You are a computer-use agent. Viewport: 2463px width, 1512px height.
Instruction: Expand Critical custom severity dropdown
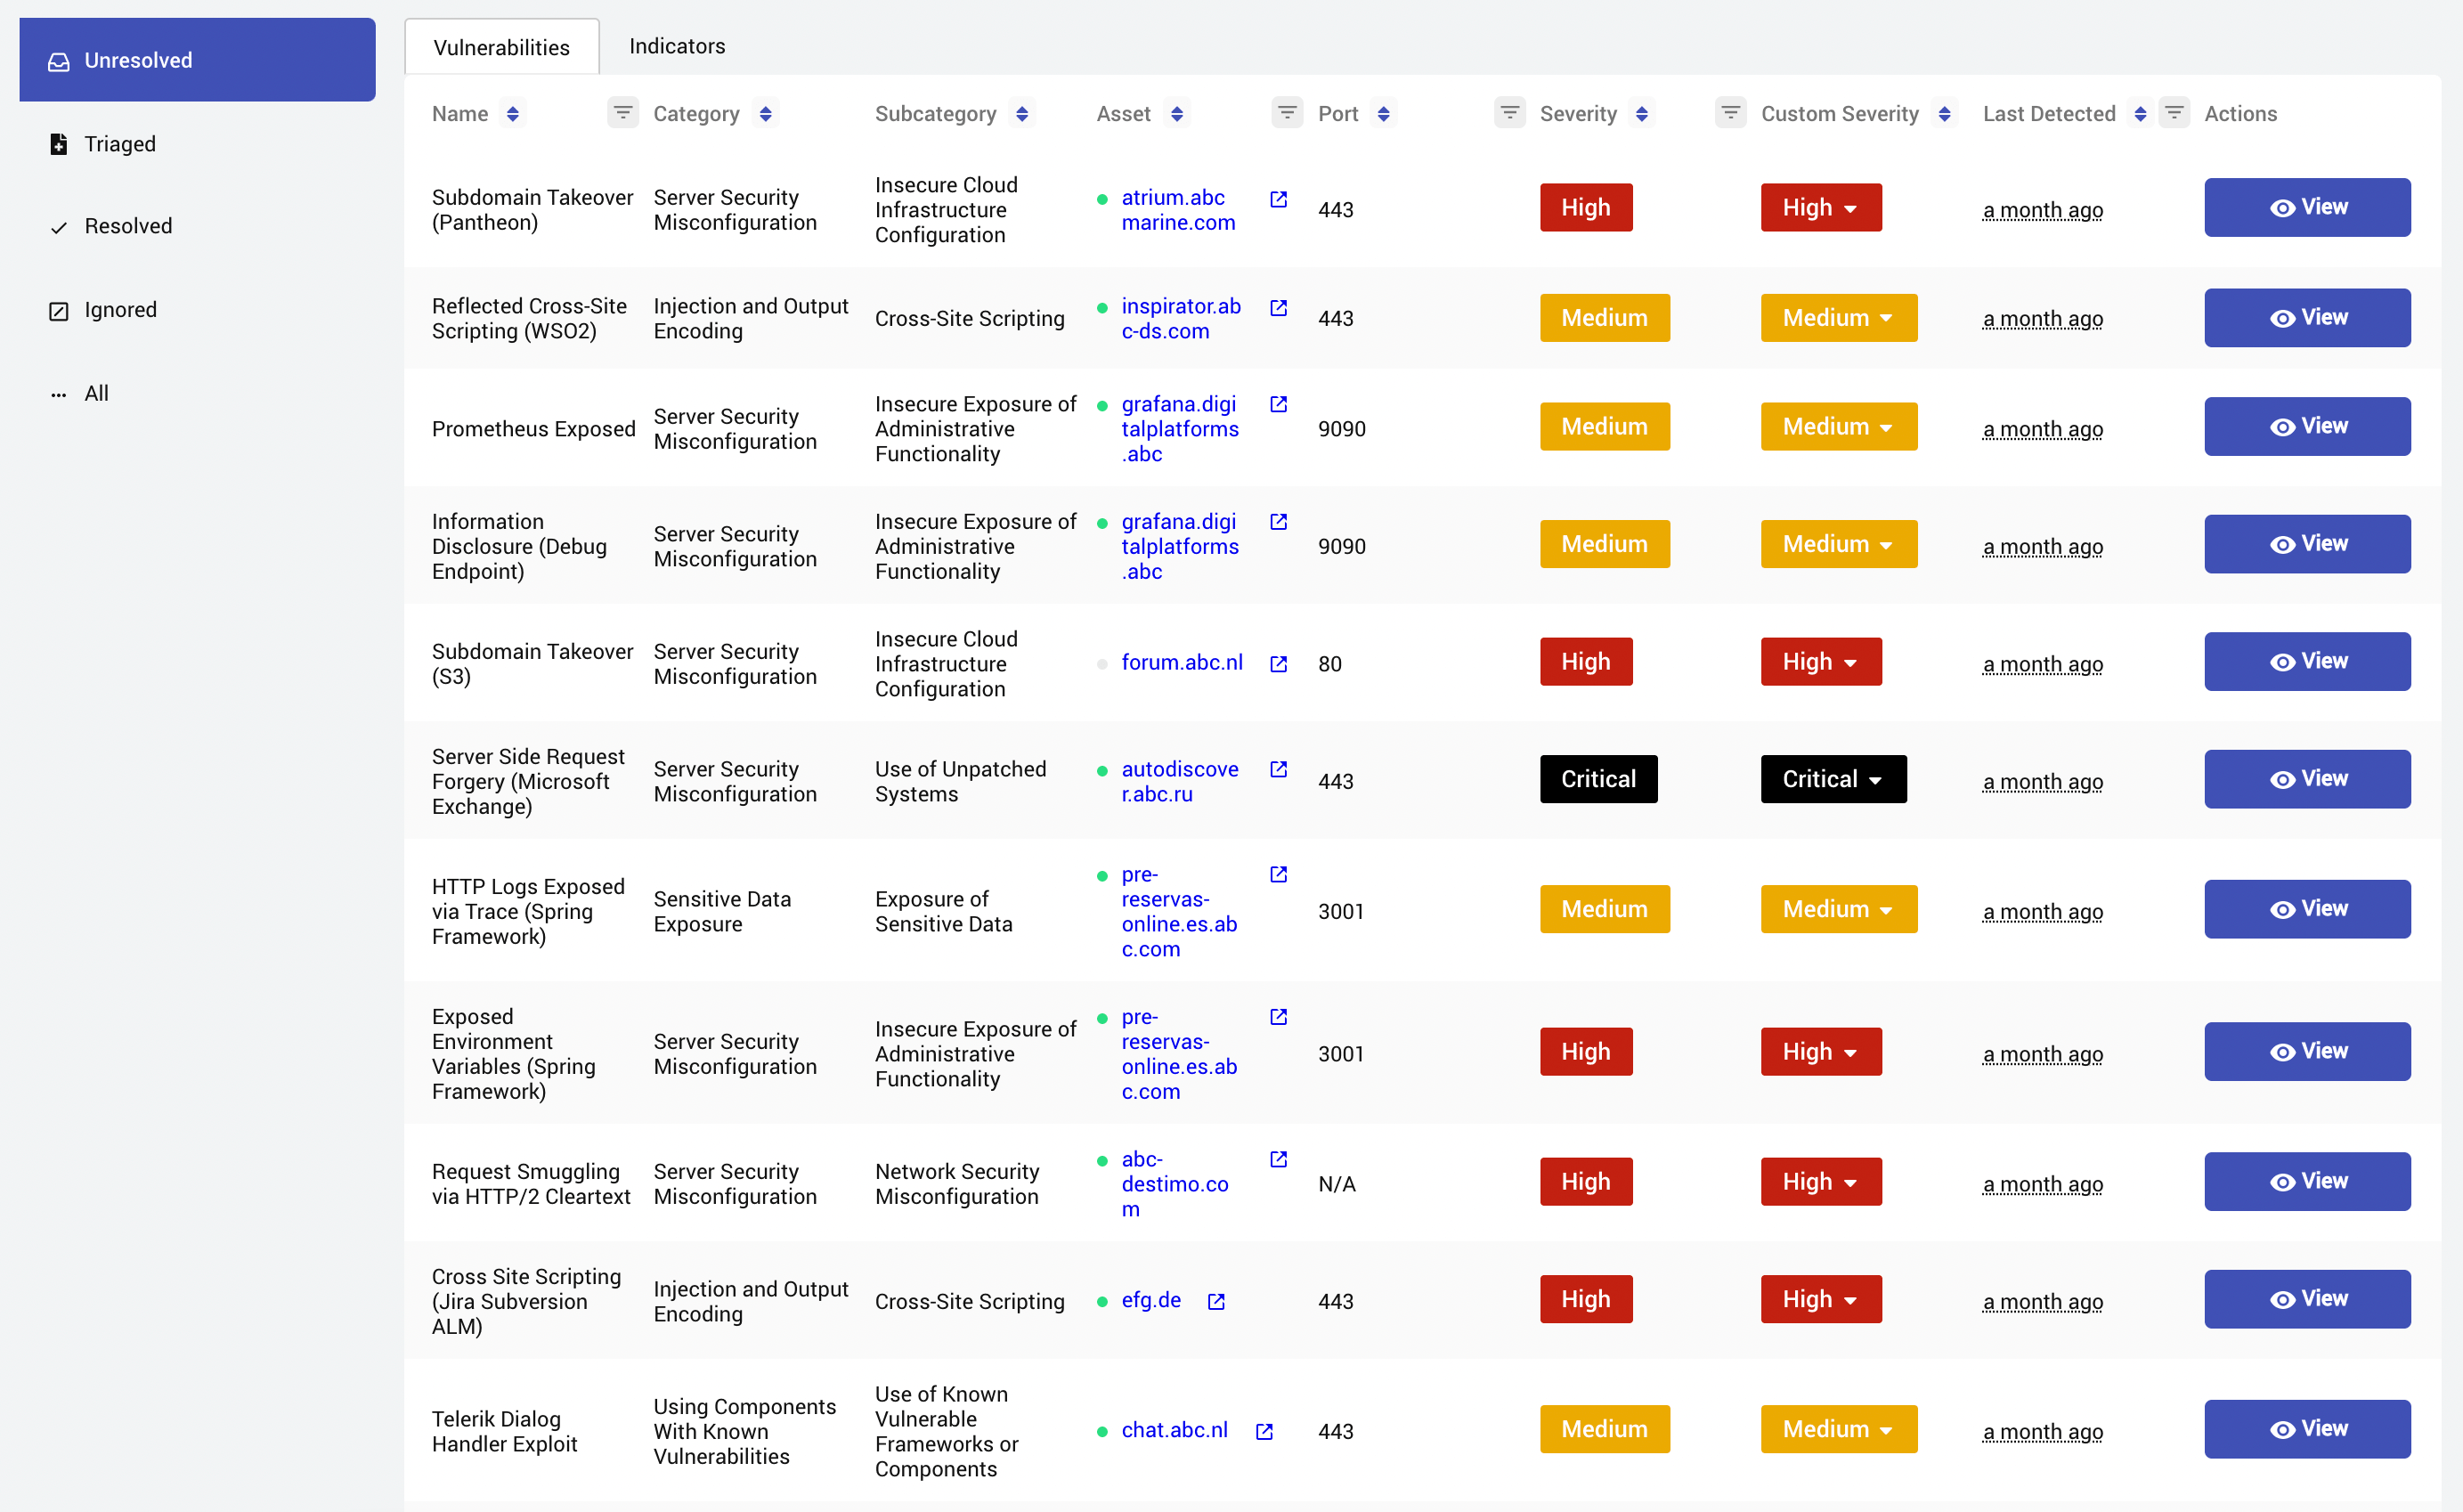pos(1833,779)
